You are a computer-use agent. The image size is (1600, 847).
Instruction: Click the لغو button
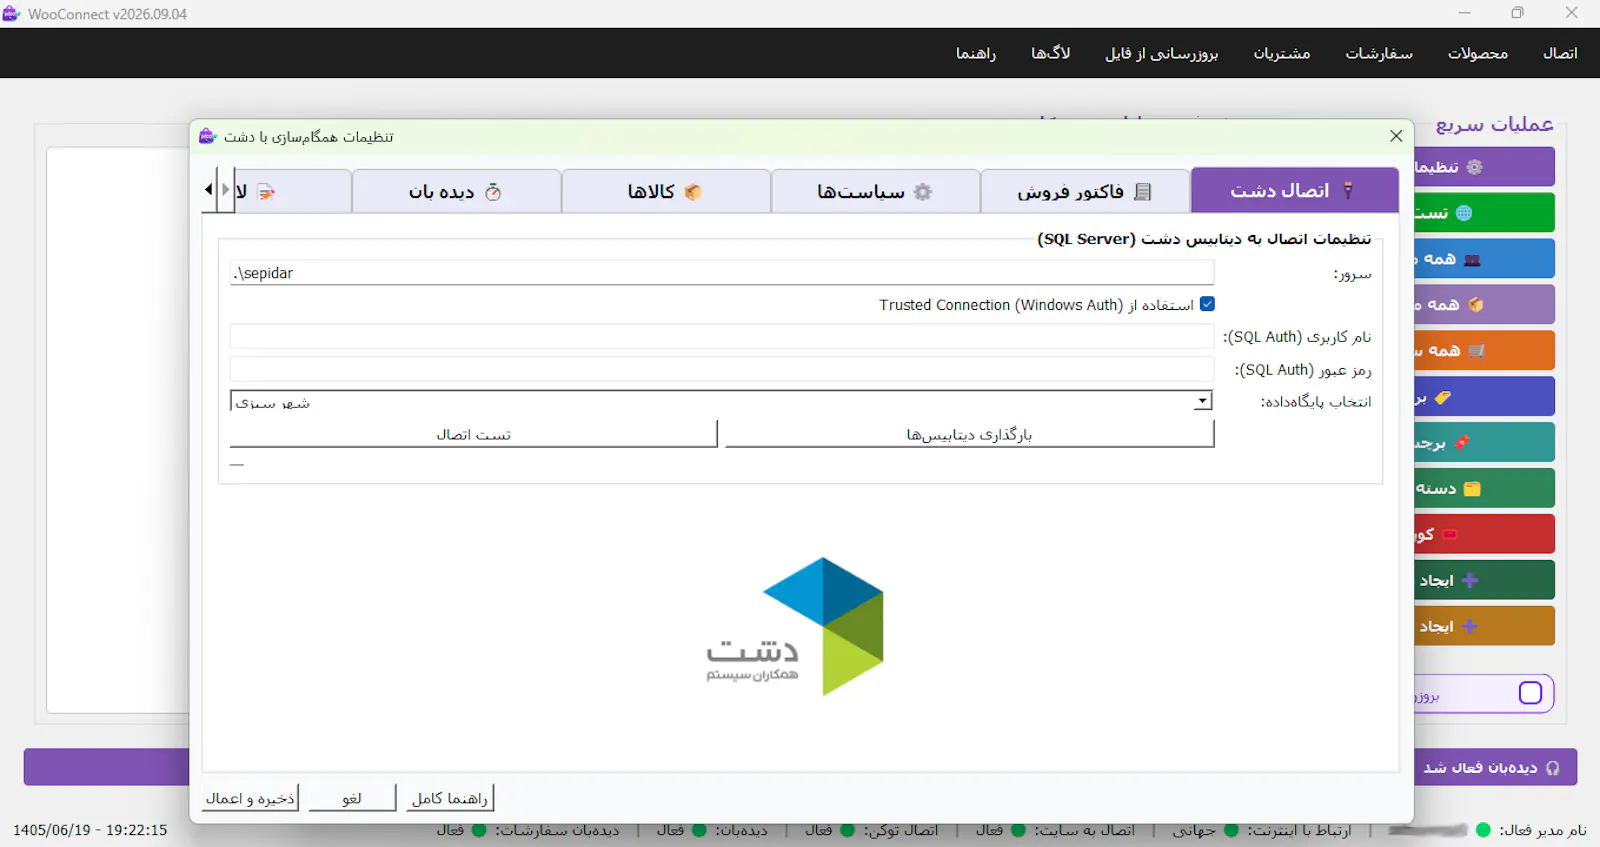click(352, 798)
